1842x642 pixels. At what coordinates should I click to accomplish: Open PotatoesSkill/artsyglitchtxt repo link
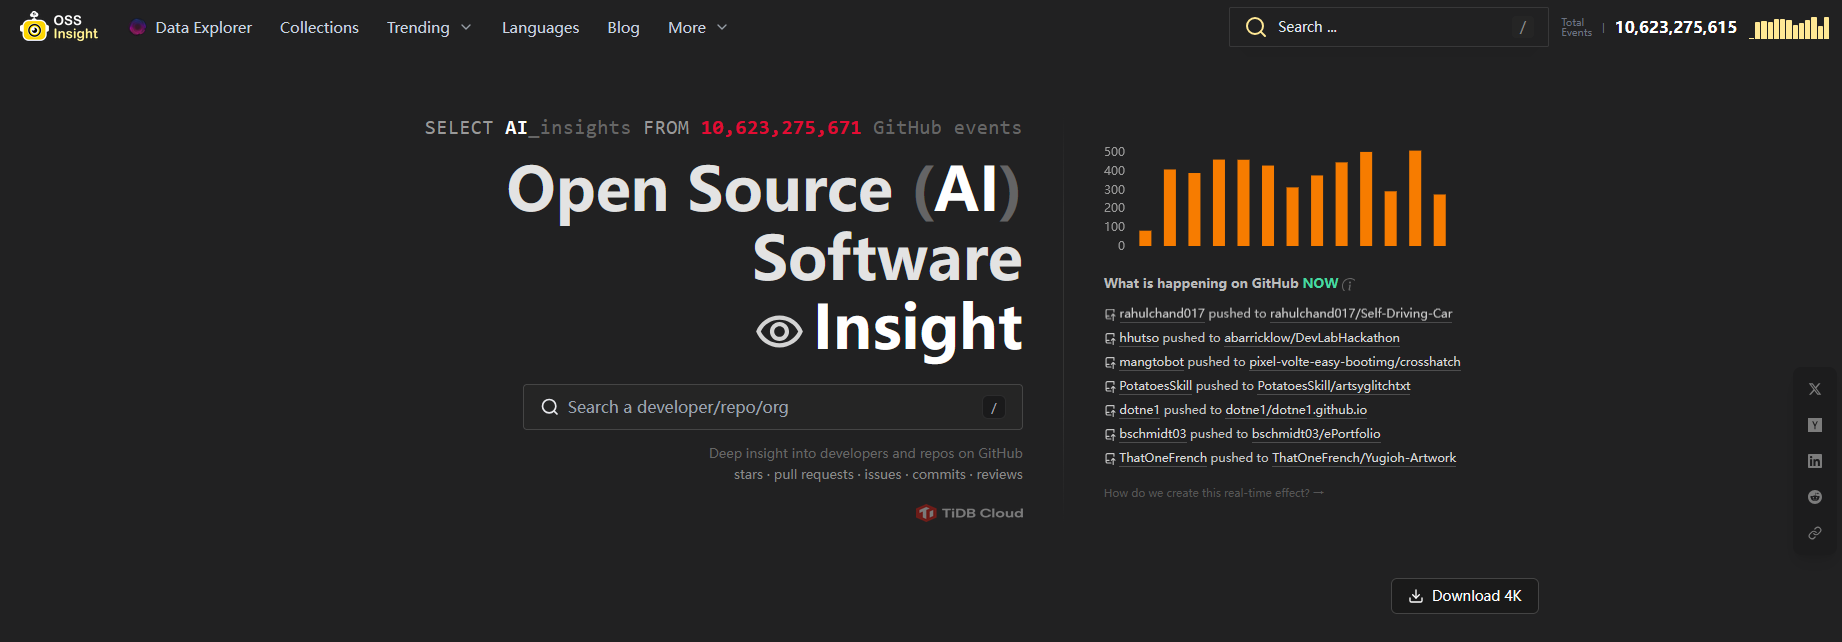tap(1334, 385)
